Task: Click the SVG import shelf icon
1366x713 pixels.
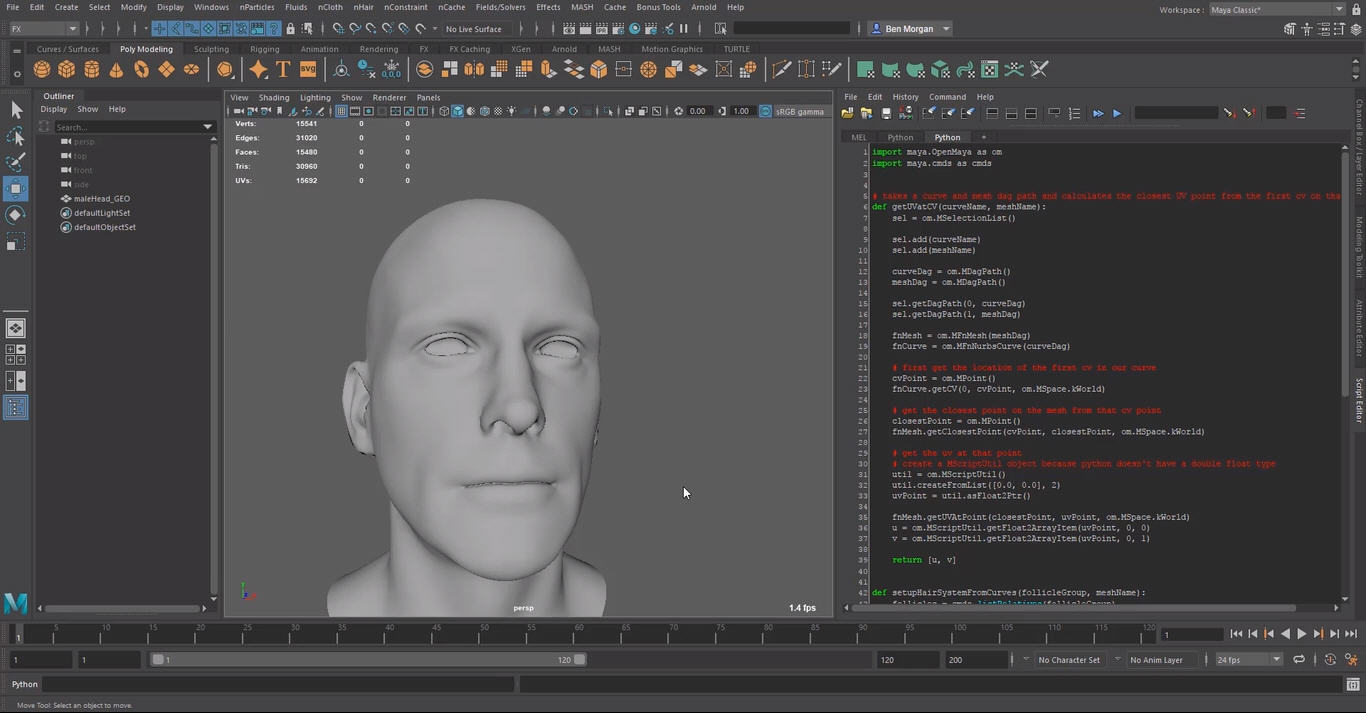Action: pos(308,69)
